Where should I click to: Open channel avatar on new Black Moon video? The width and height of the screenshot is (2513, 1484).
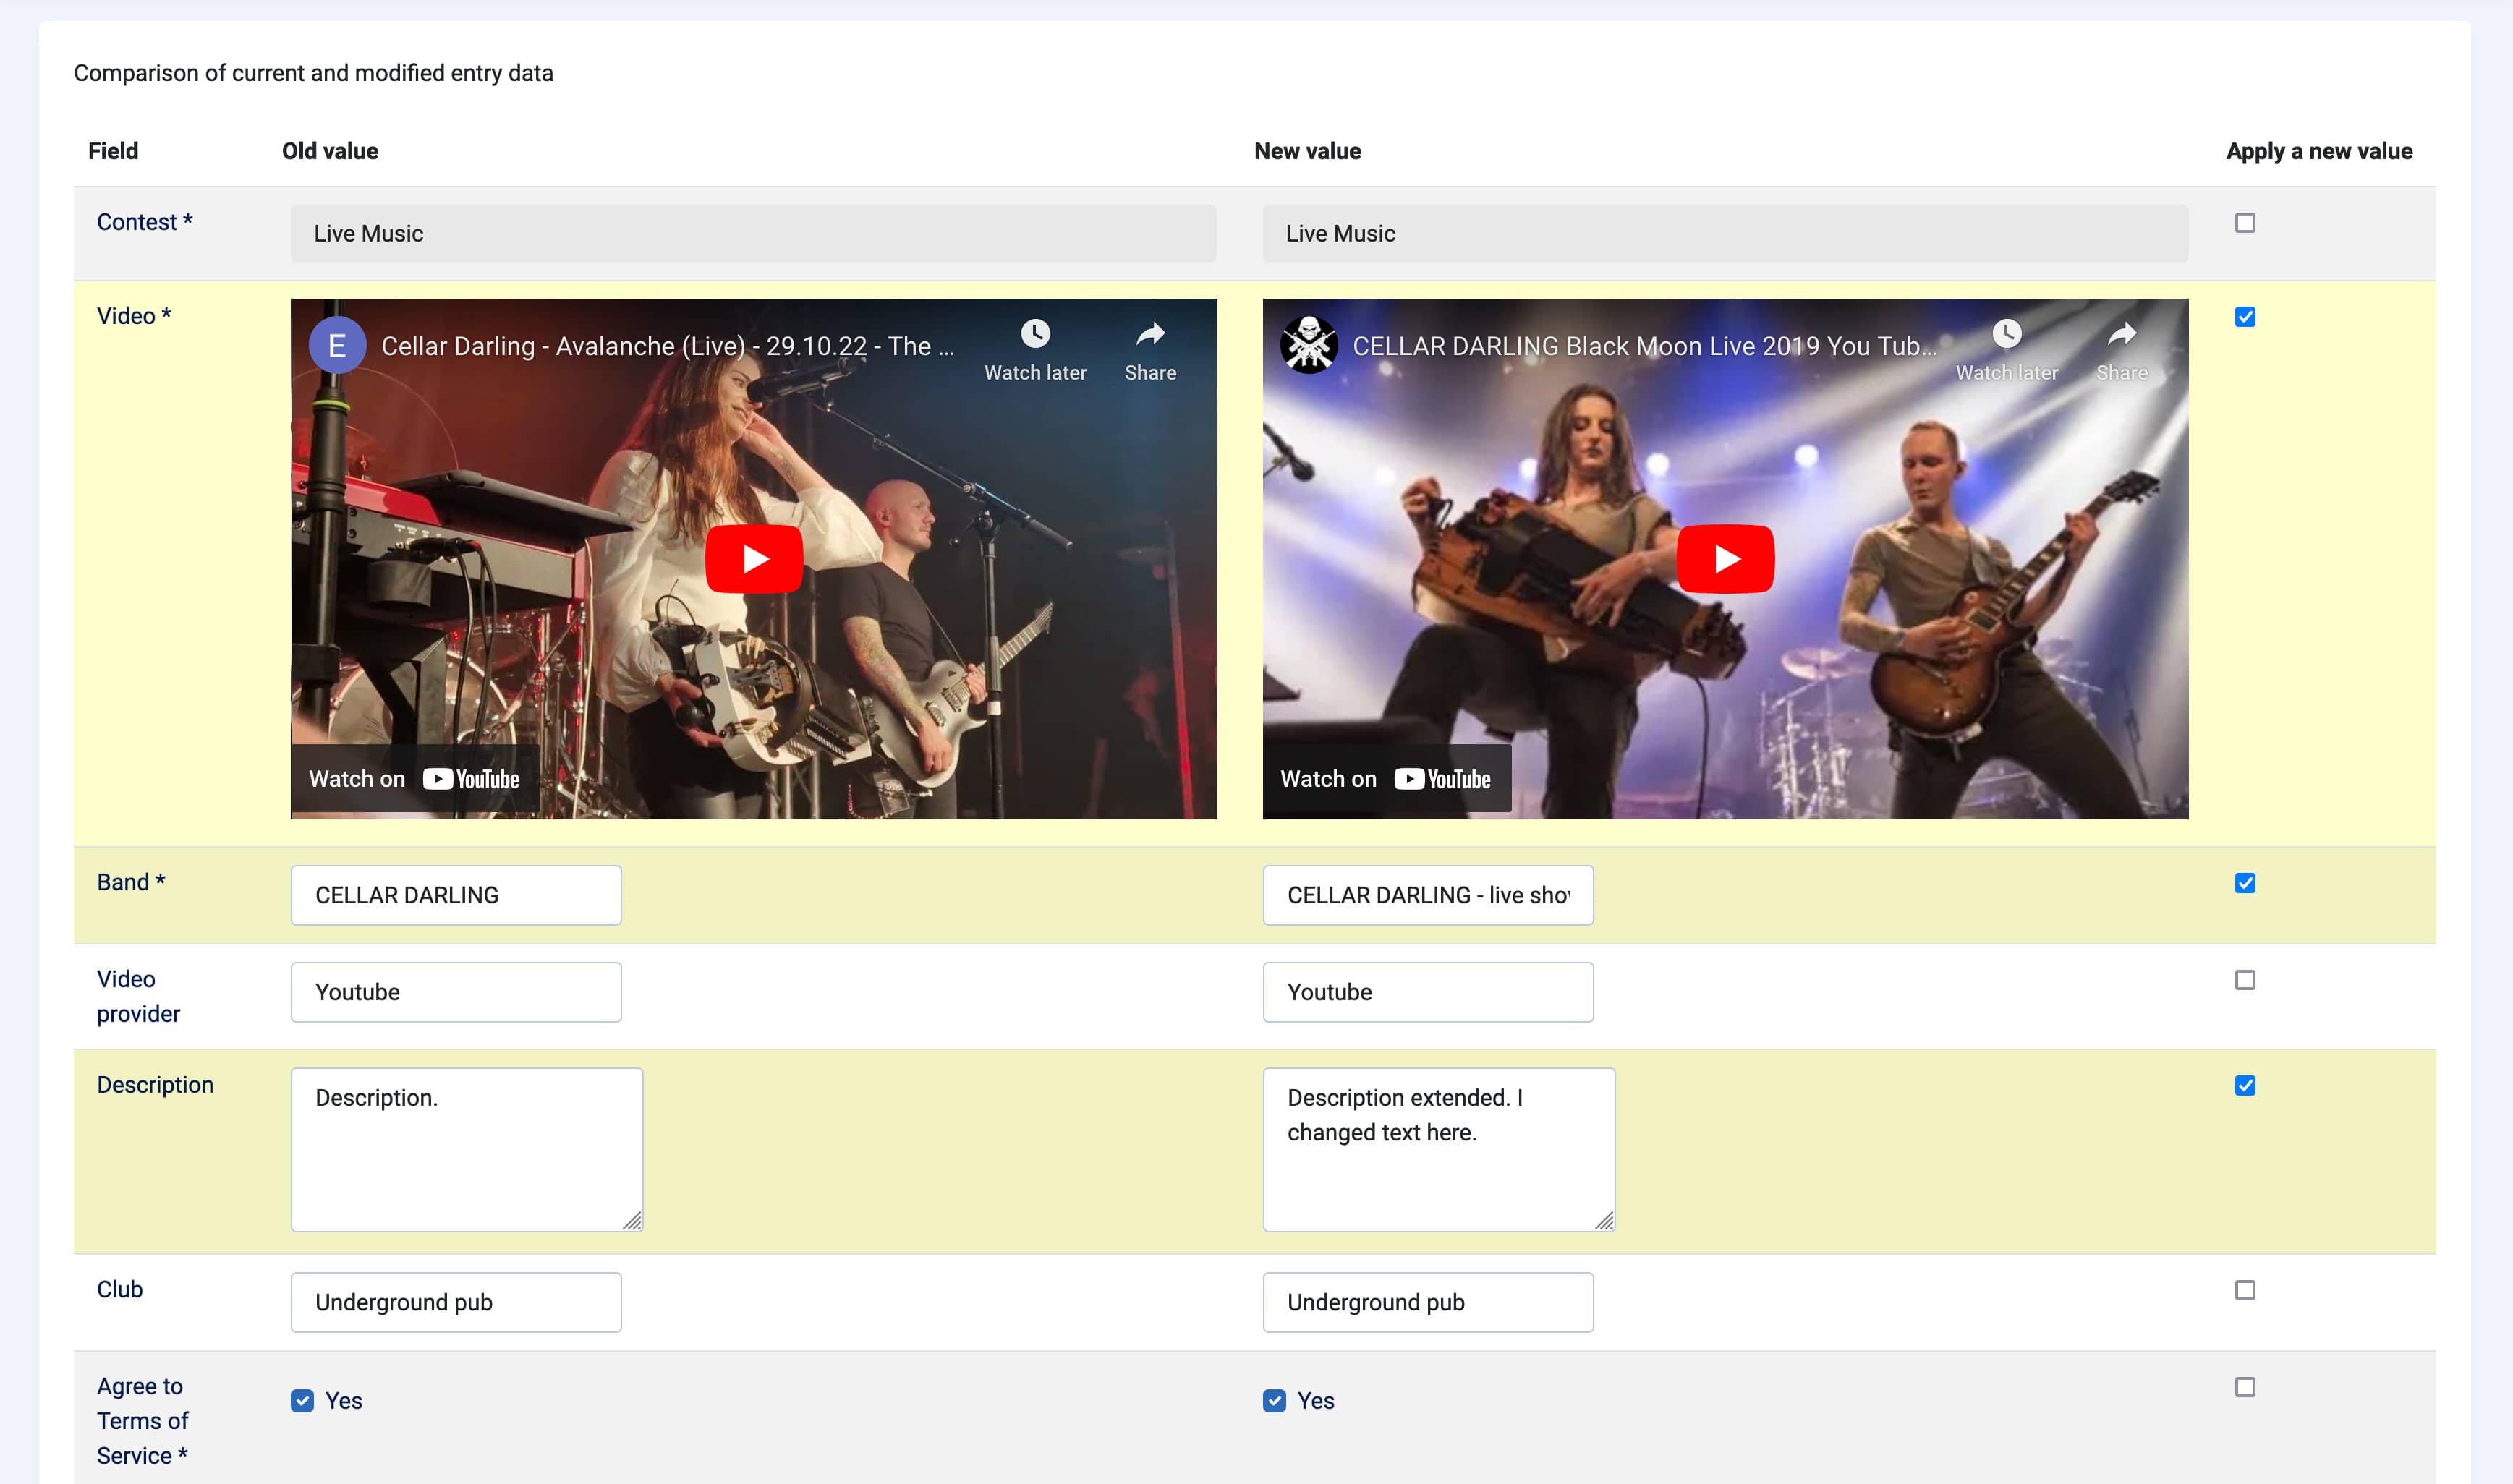pos(1309,345)
